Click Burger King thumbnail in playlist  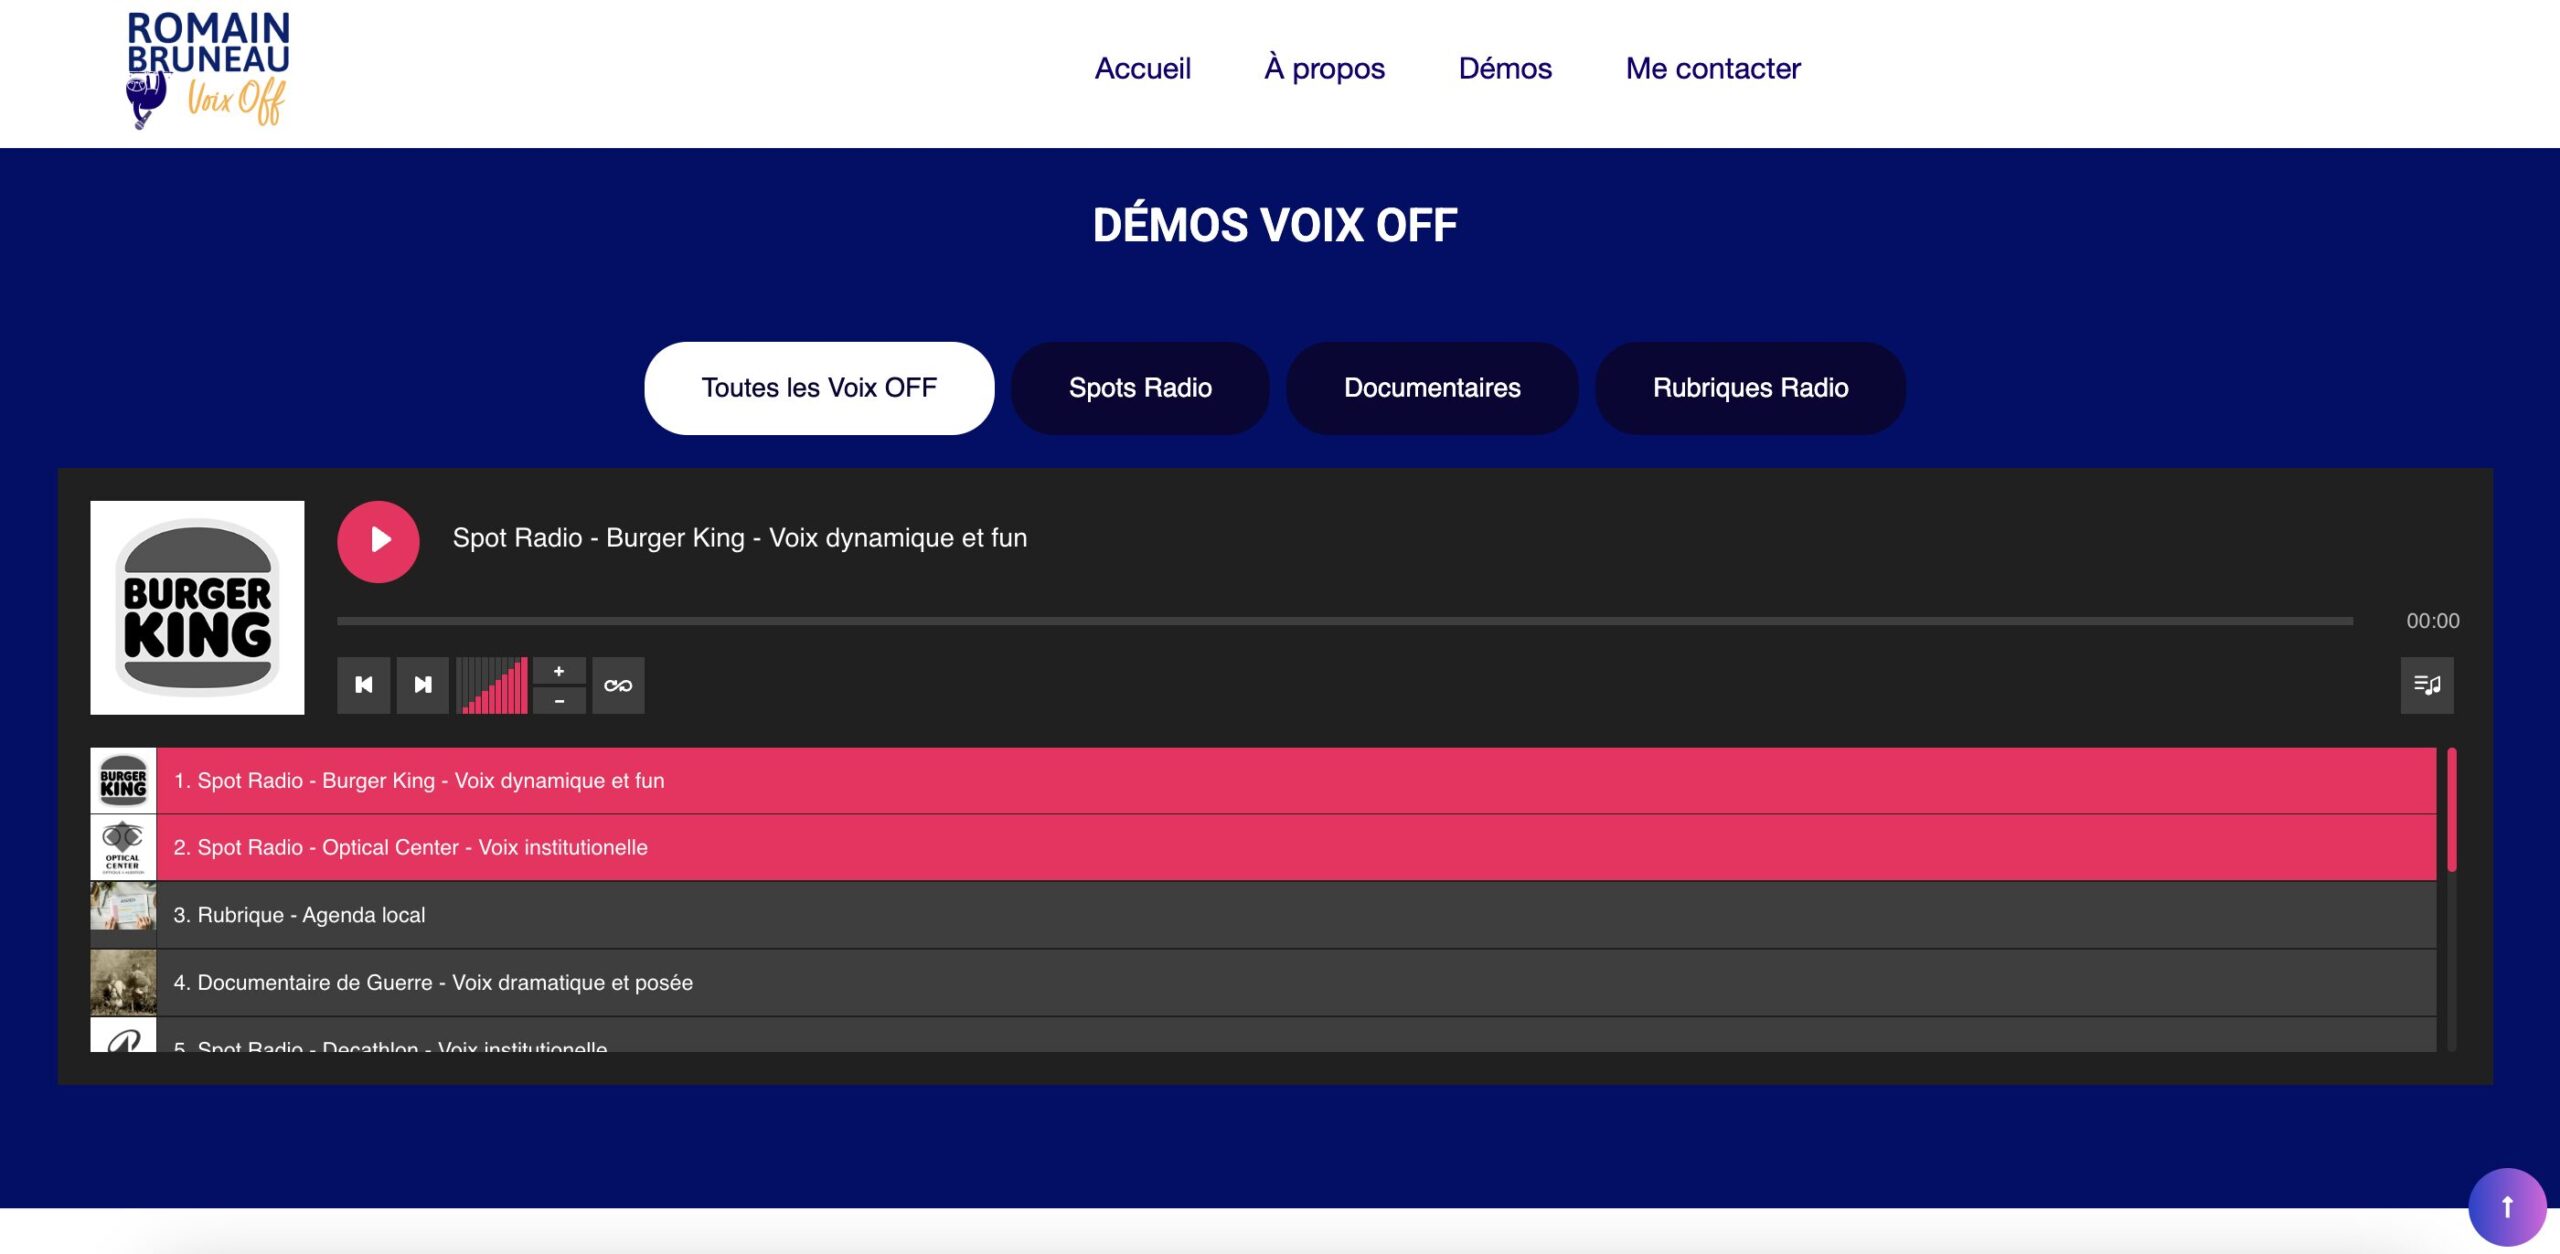[x=123, y=781]
